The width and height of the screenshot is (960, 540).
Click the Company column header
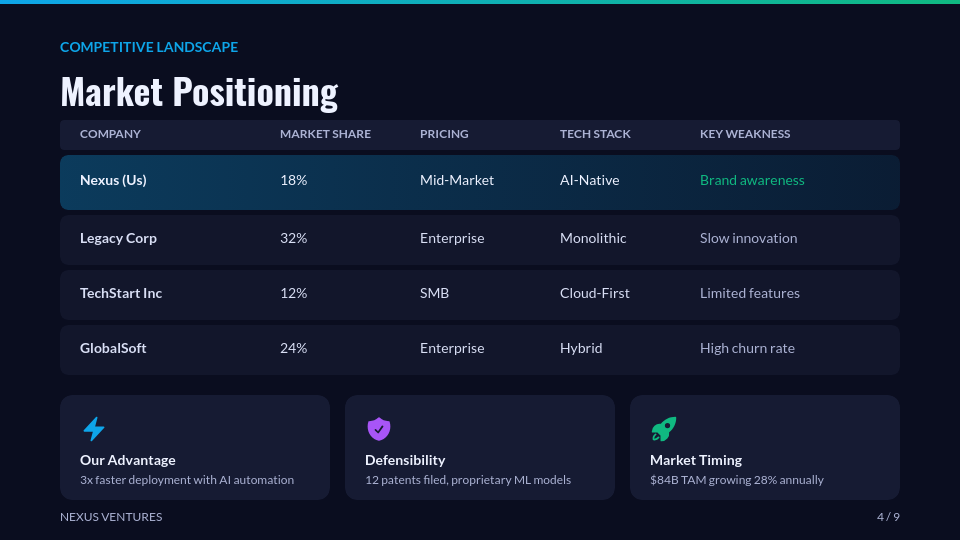click(110, 134)
